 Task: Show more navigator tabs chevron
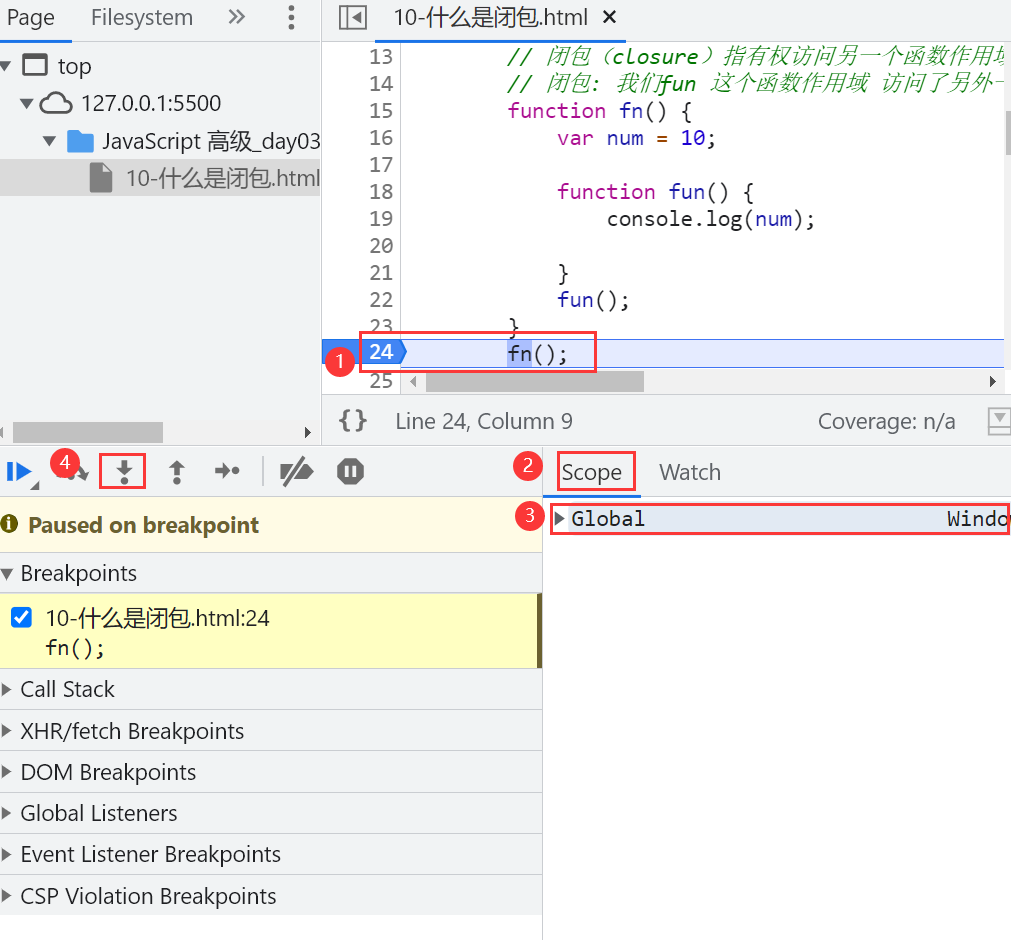[x=237, y=18]
